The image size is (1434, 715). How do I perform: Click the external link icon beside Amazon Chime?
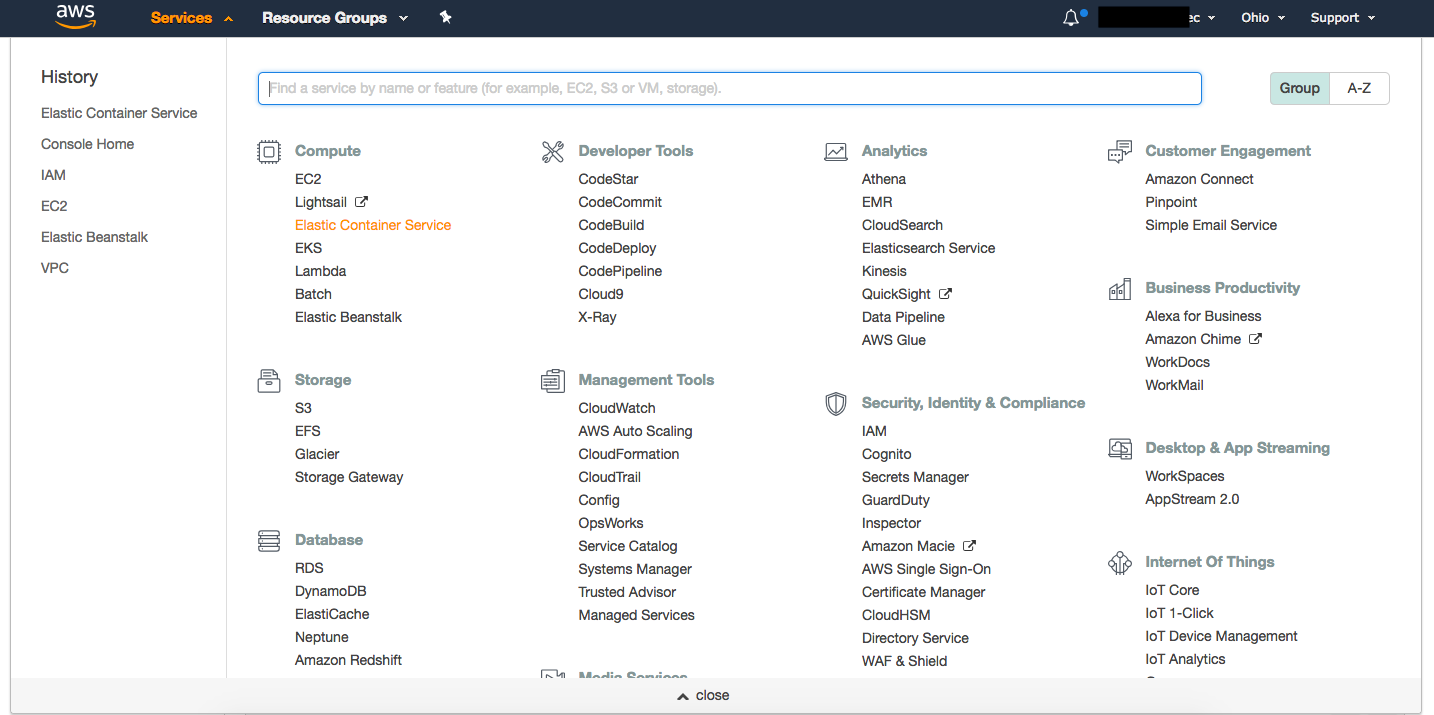click(1256, 339)
